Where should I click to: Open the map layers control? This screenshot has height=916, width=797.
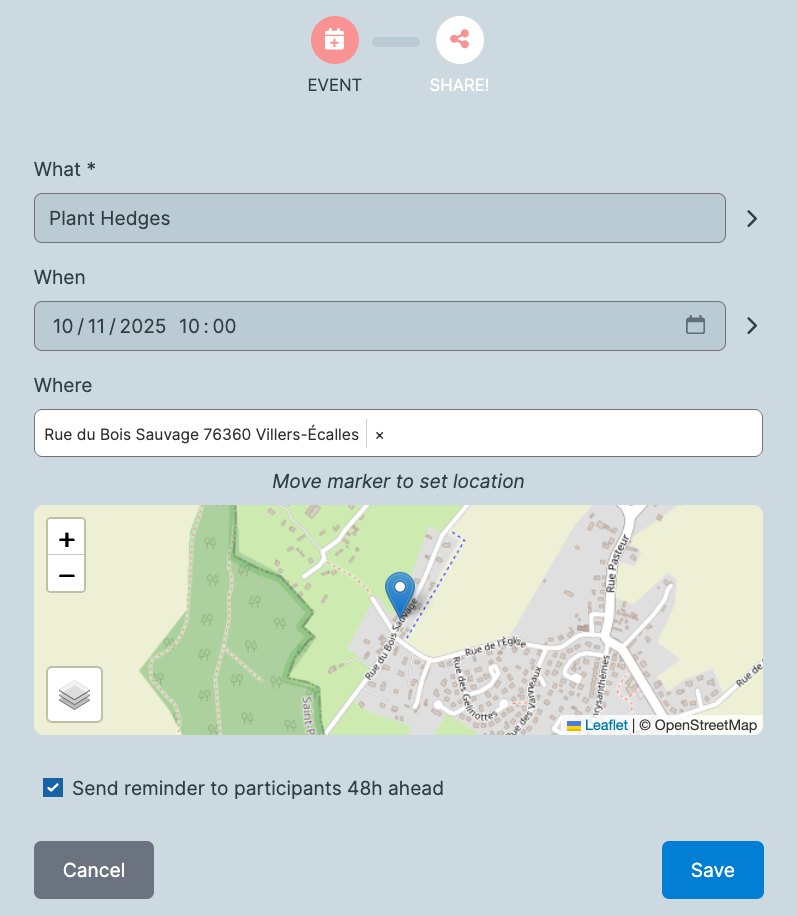(74, 695)
